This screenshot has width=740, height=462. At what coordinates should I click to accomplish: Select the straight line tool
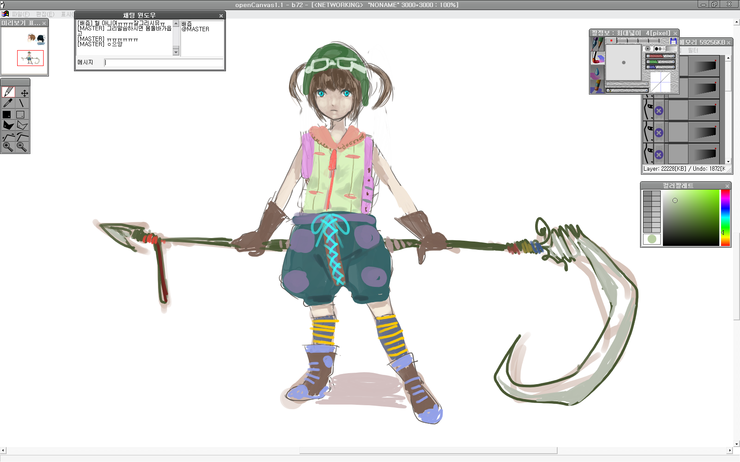click(22, 103)
